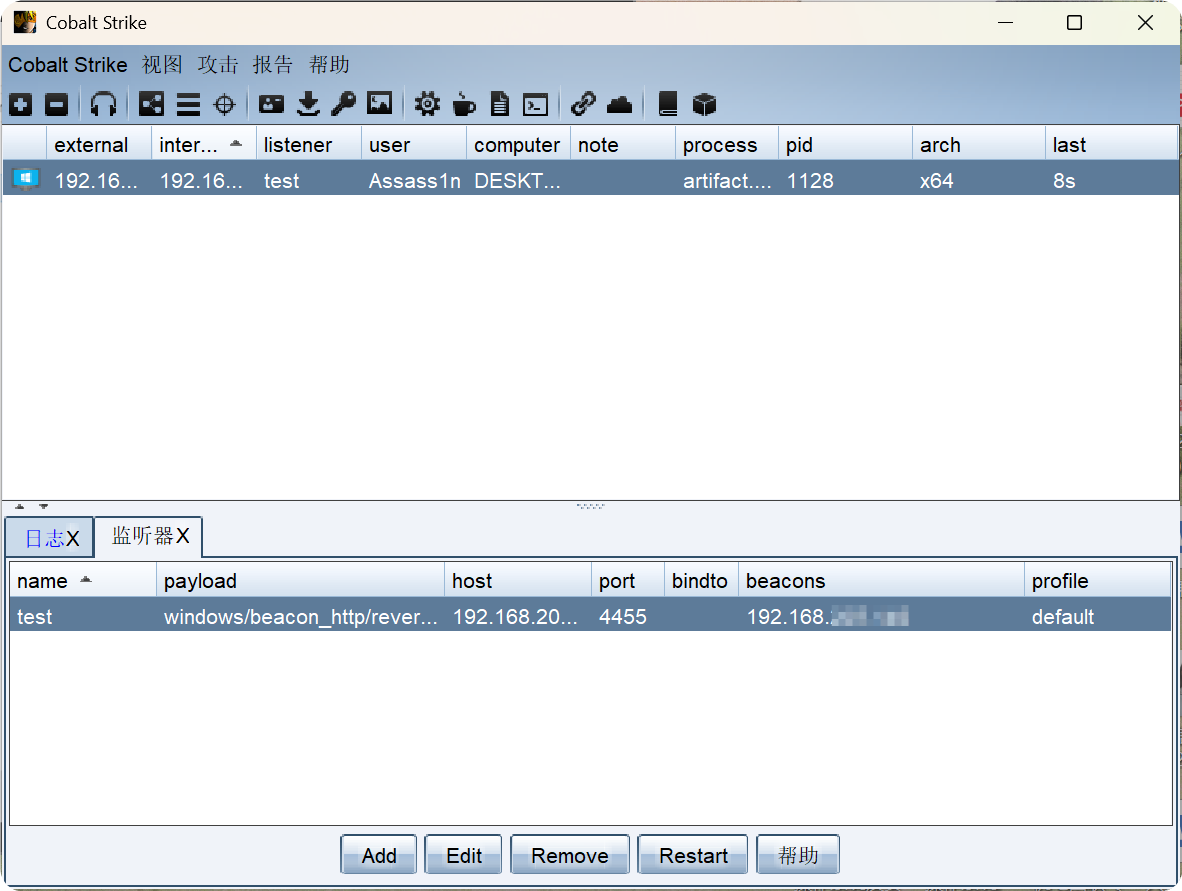Select listener payload windows/beacon_http/rever...
1182x891 pixels.
tap(301, 617)
